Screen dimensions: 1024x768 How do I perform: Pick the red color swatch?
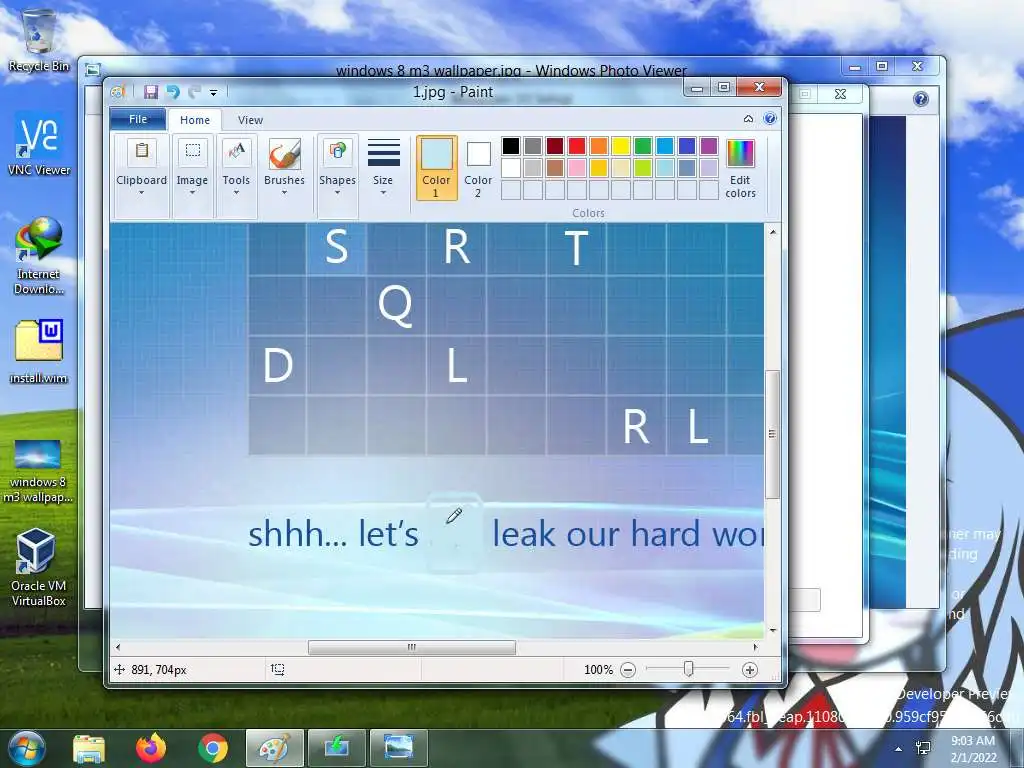pos(577,146)
